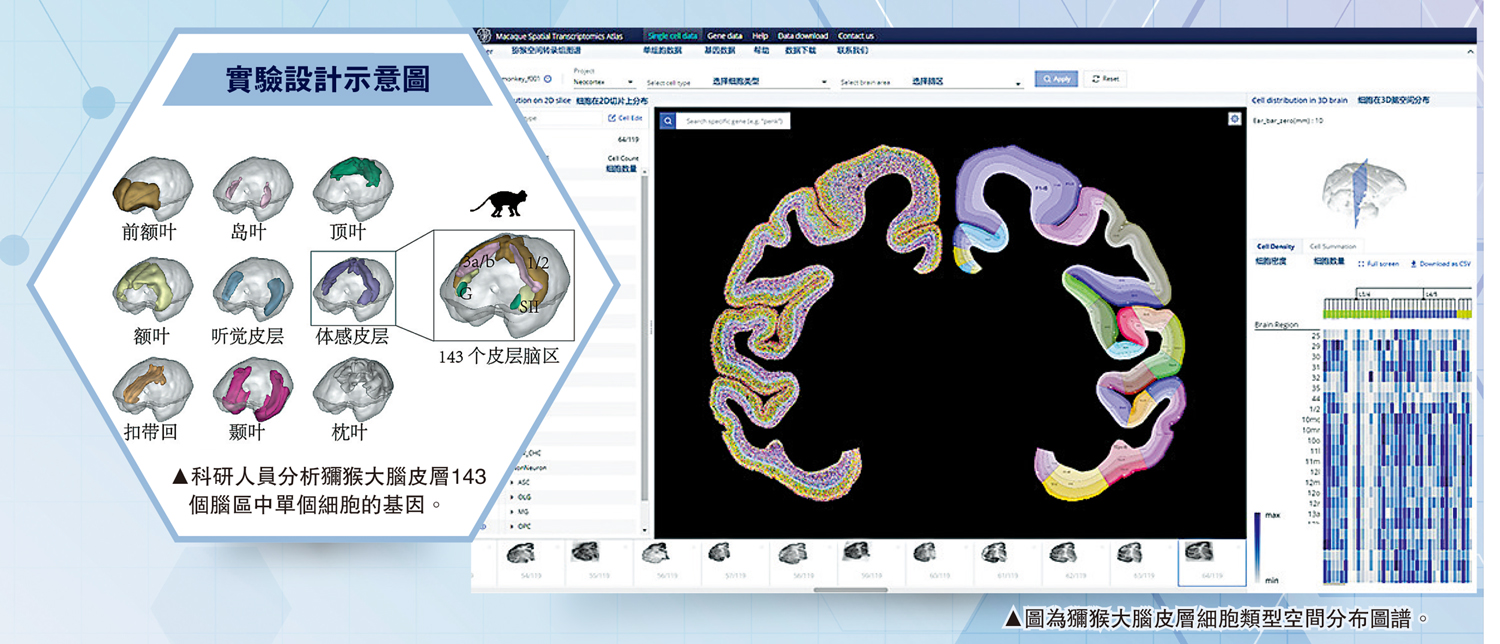Click the Macaque Atlas logo icon

click(x=485, y=35)
